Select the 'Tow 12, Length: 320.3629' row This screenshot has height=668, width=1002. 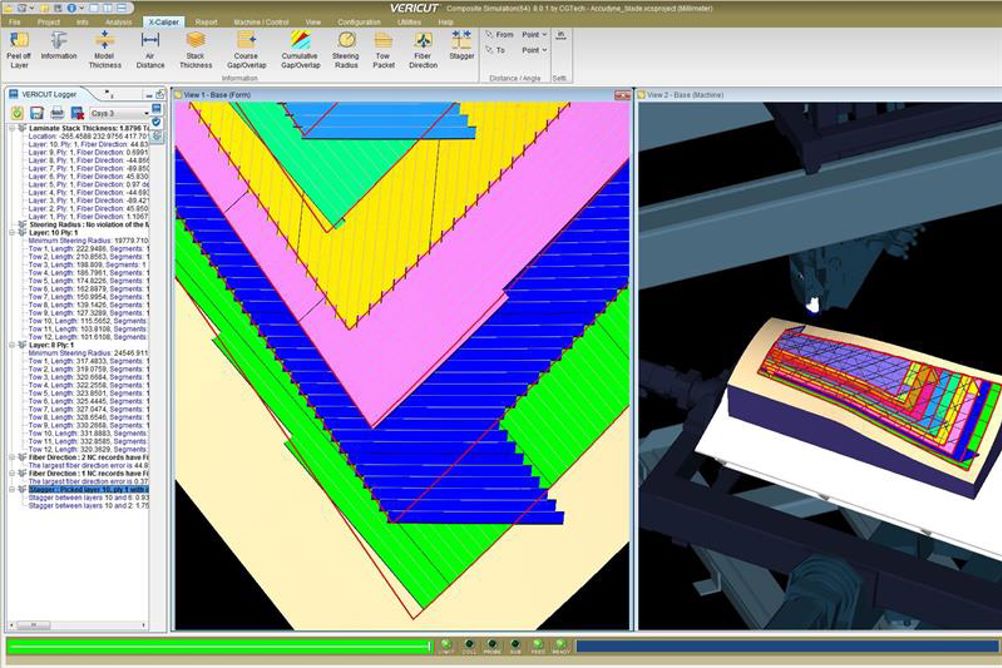coord(89,449)
